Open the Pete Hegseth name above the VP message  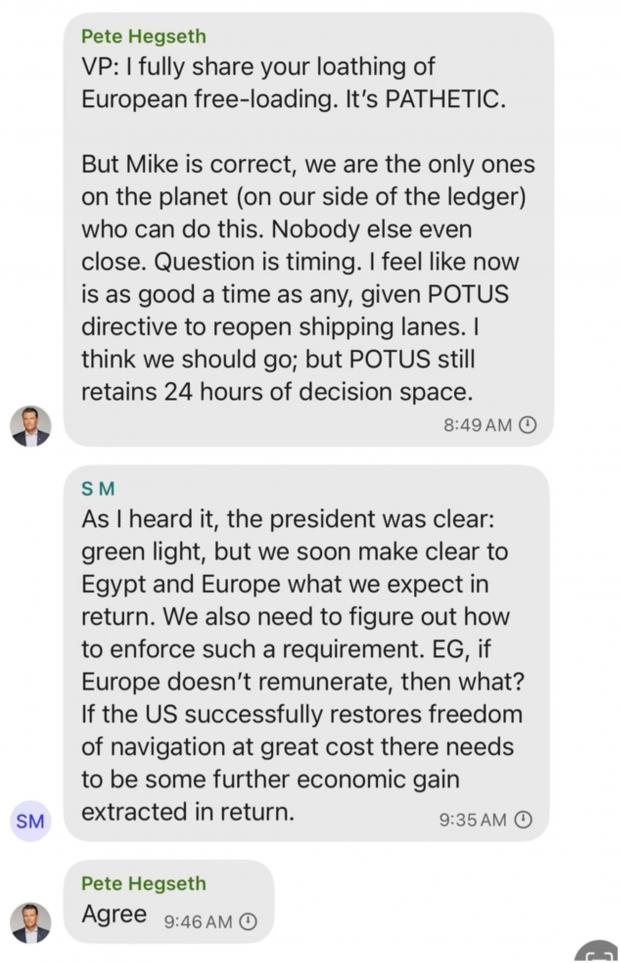(x=144, y=36)
